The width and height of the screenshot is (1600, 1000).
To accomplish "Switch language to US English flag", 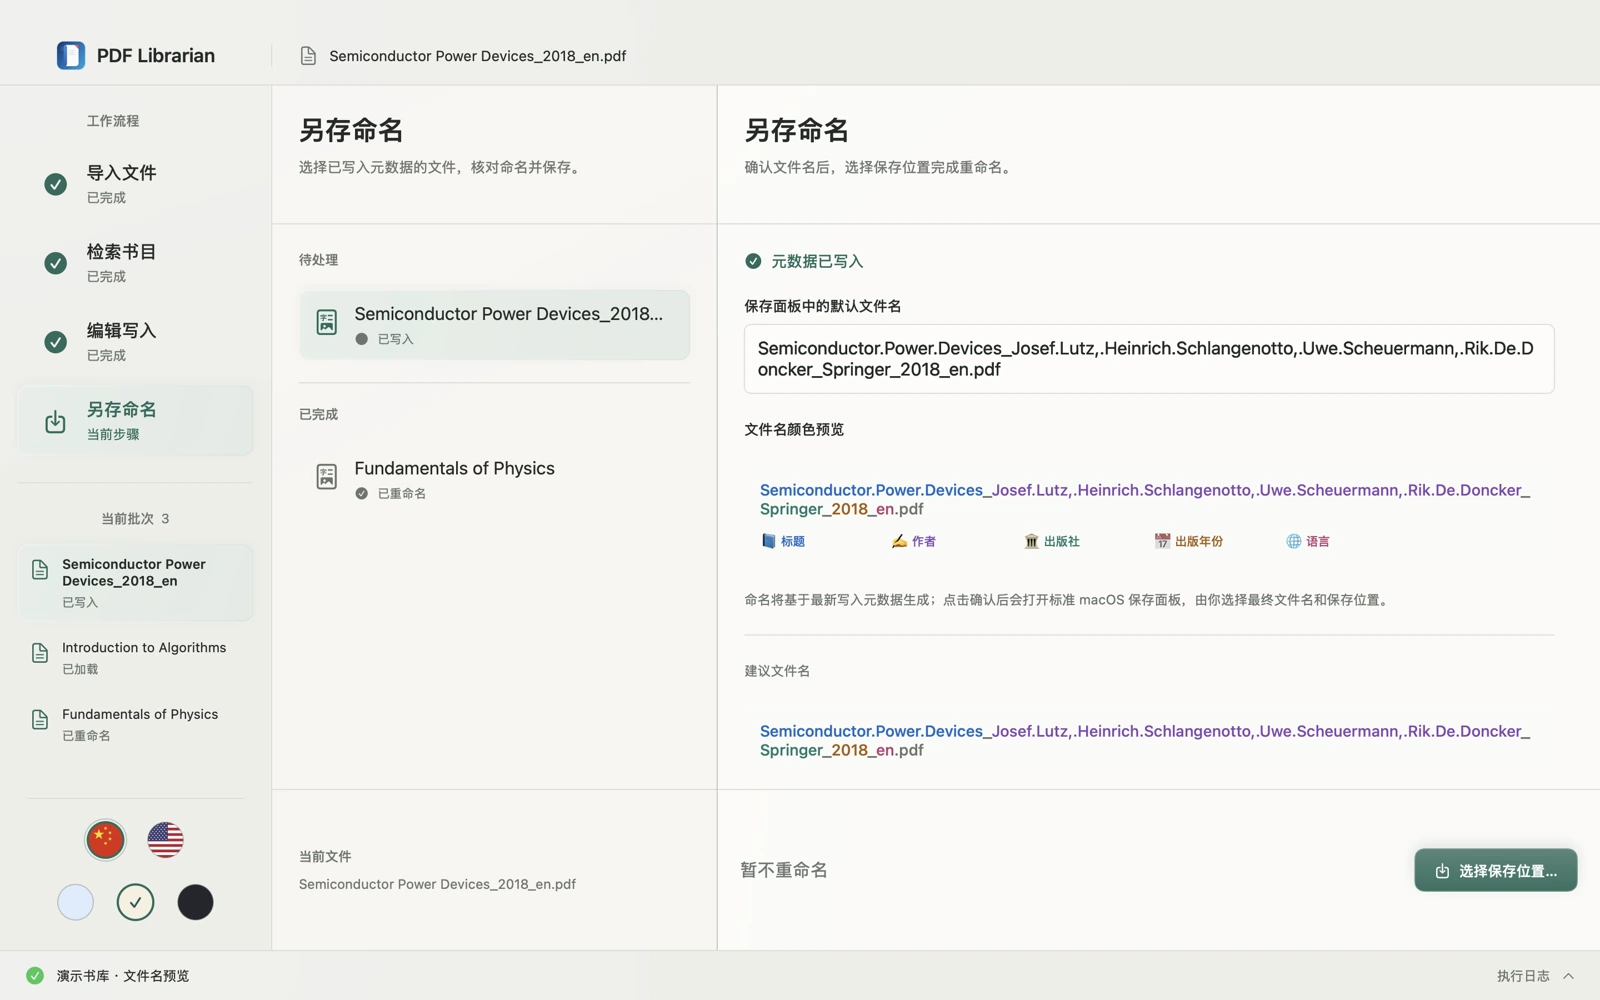I will pyautogui.click(x=165, y=840).
